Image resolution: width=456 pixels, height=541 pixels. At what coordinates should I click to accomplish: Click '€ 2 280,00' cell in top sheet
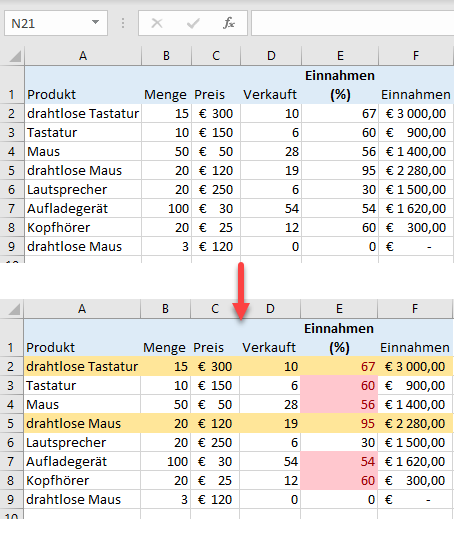tap(416, 170)
